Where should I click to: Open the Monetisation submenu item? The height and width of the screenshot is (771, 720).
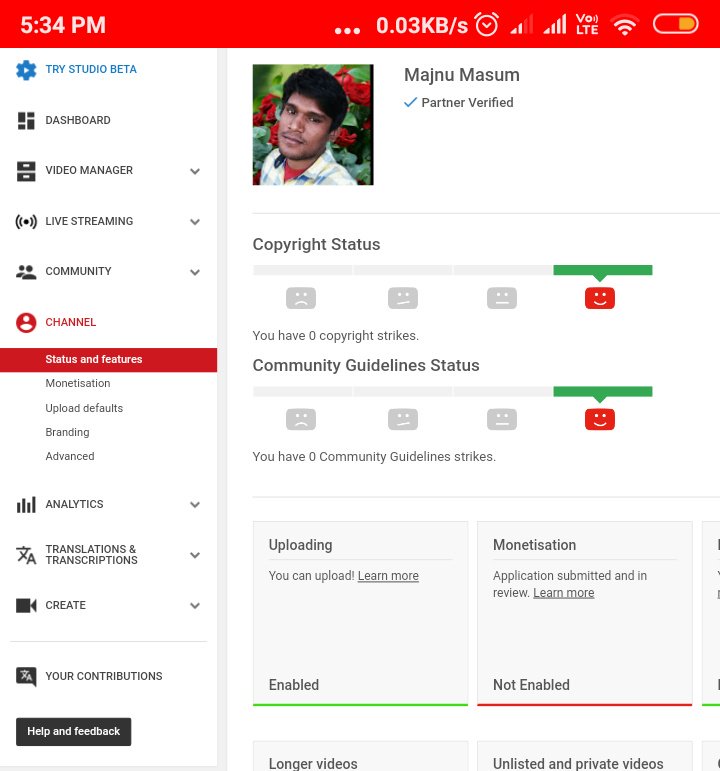(x=78, y=384)
